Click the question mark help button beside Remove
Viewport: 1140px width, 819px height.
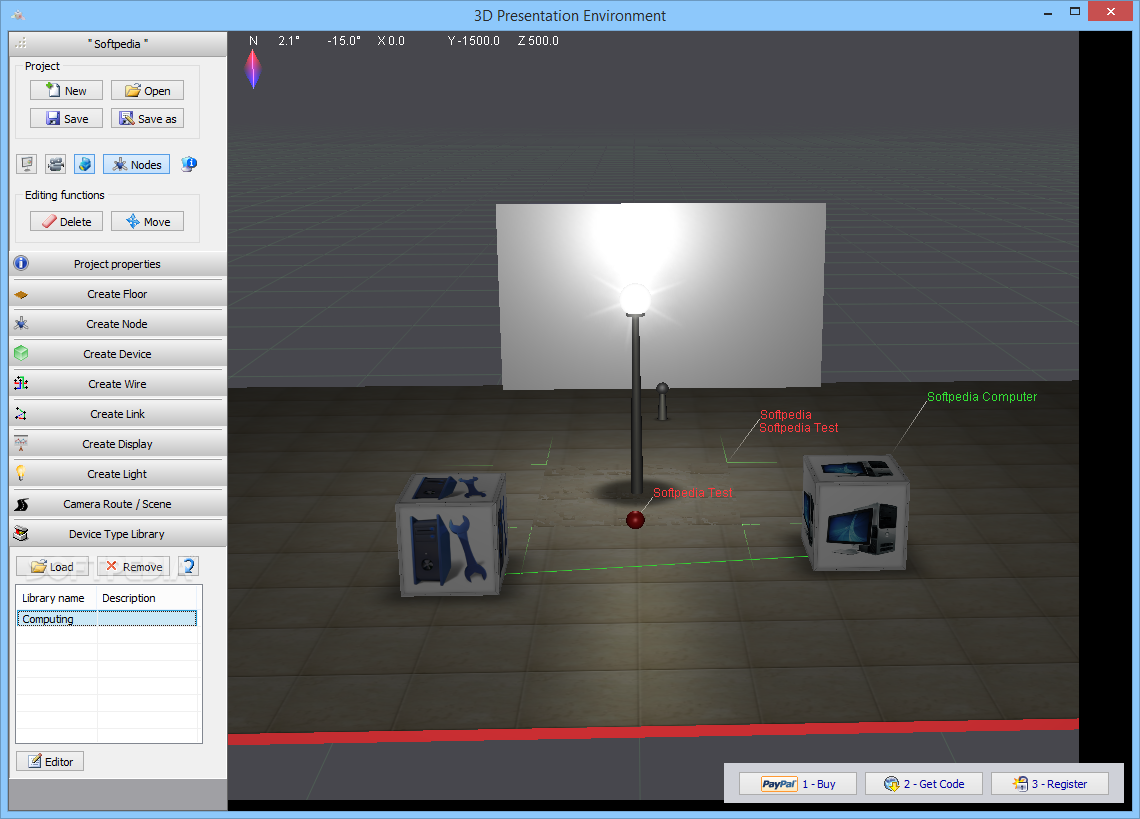tap(188, 566)
